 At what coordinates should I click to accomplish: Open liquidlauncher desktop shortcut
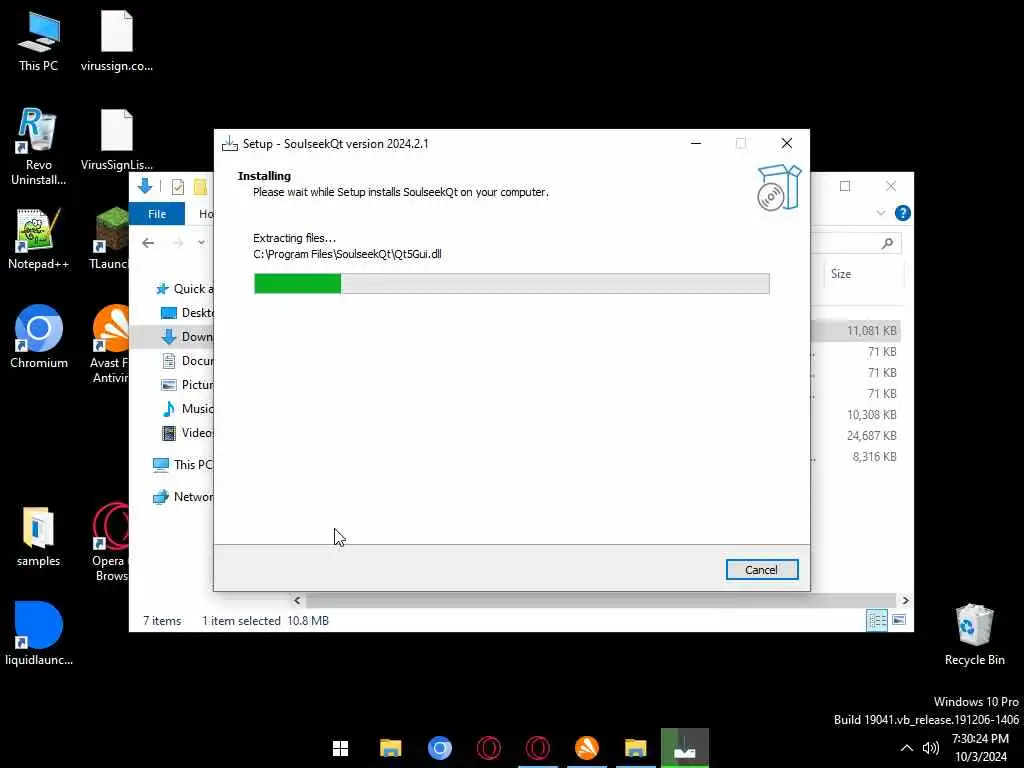click(39, 633)
